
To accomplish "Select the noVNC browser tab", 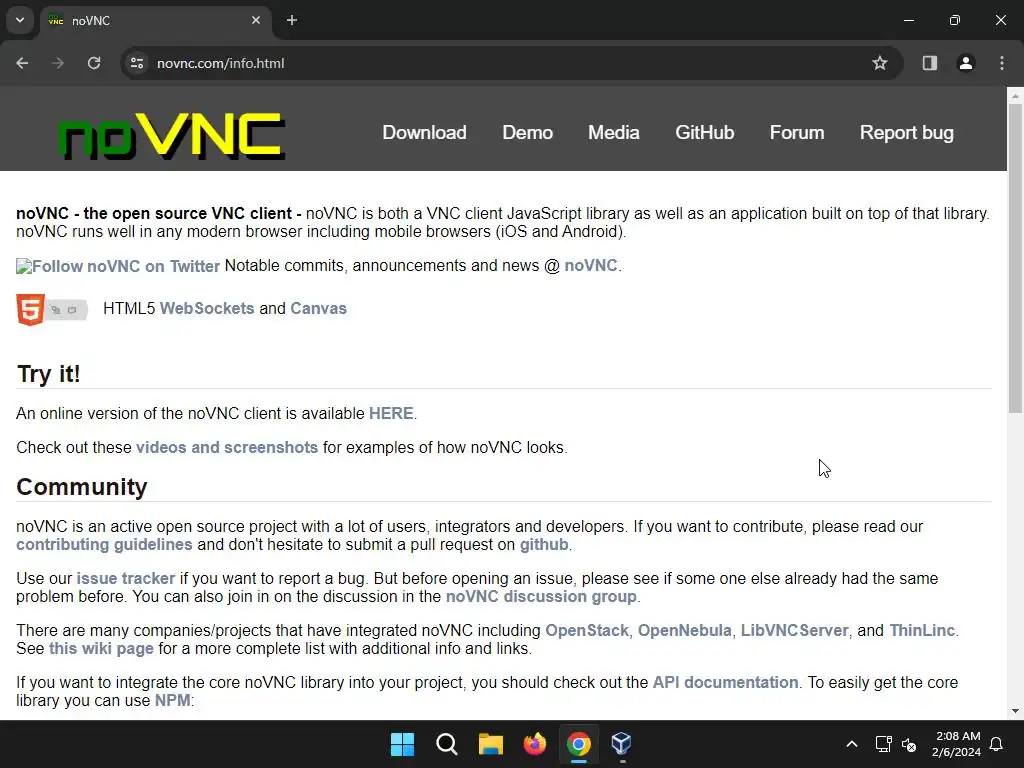I will 155,21.
